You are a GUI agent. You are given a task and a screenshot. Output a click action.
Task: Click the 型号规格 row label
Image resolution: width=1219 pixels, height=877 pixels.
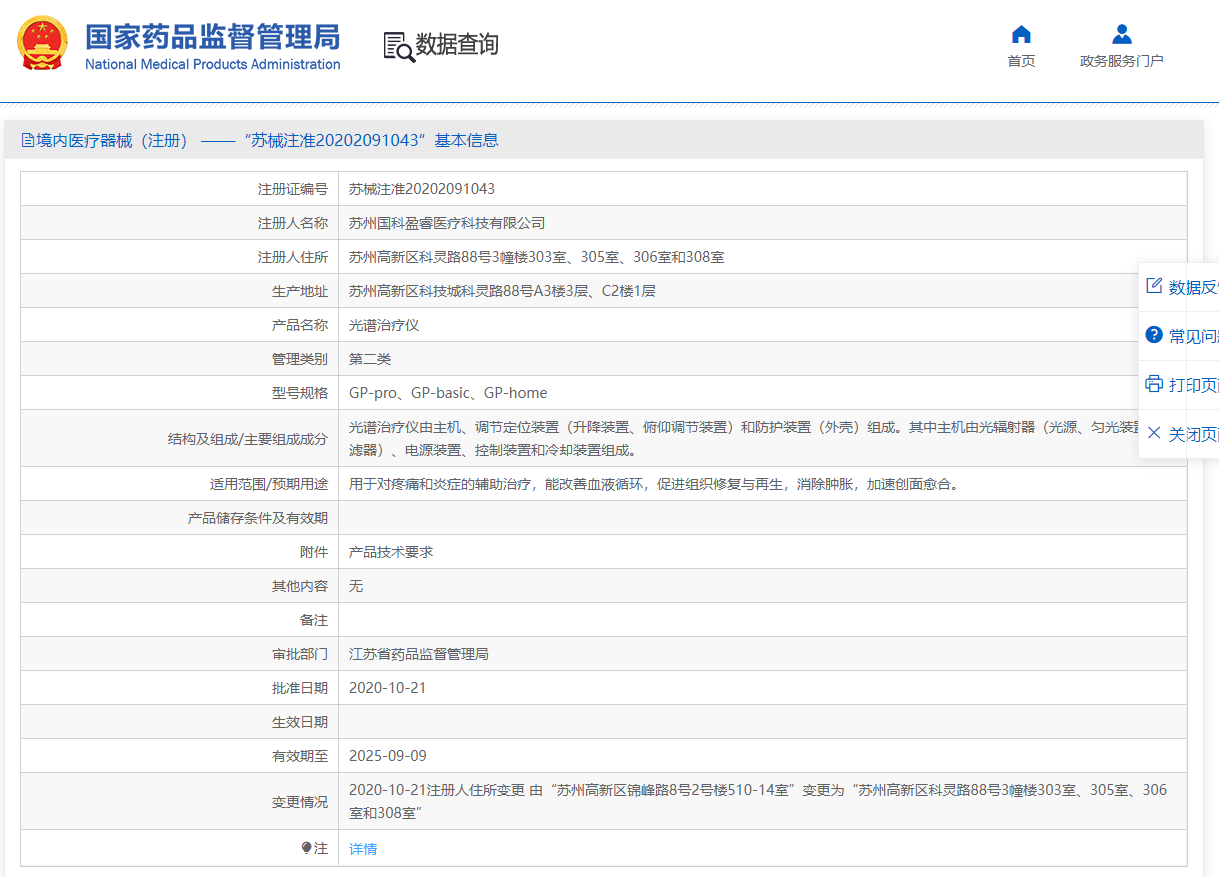pos(299,393)
